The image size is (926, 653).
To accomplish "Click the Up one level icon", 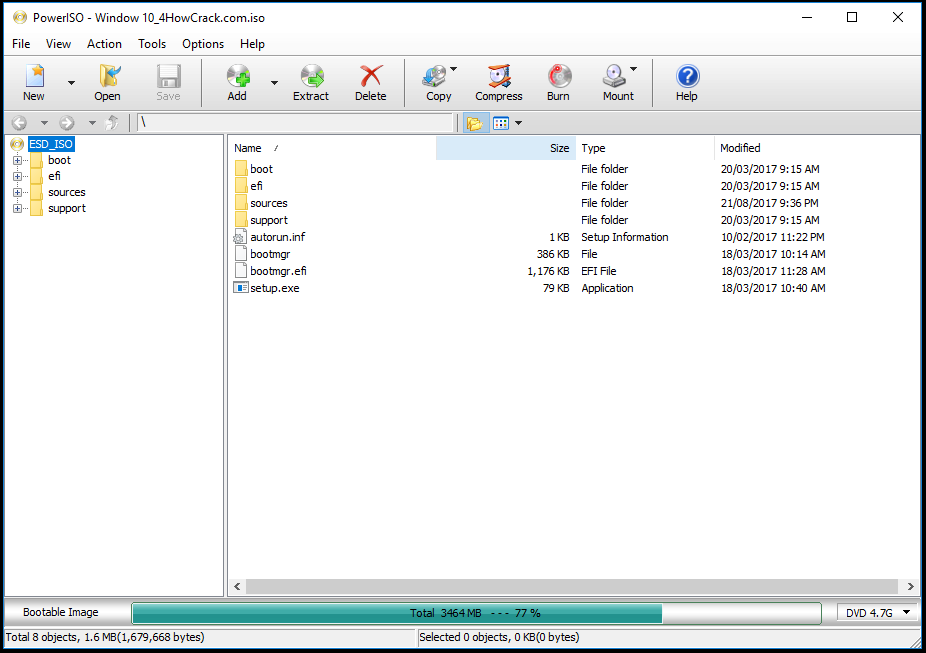I will (x=112, y=123).
